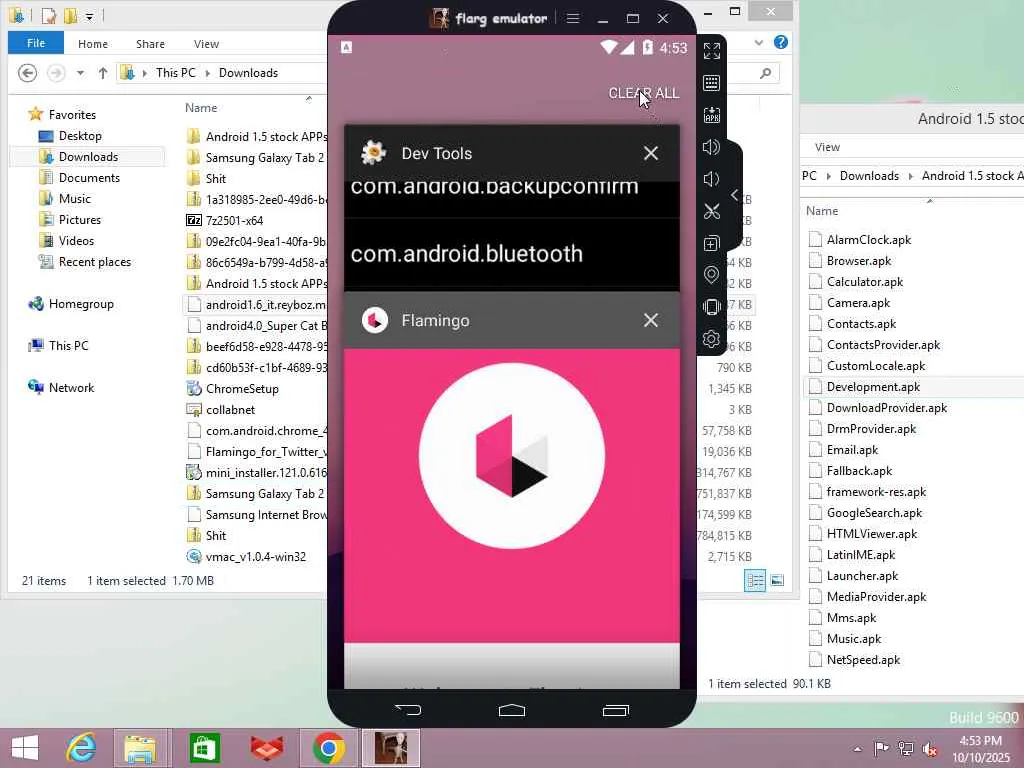The image size is (1024, 768).
Task: Select com.android.bluetooth entry
Action: (x=466, y=253)
